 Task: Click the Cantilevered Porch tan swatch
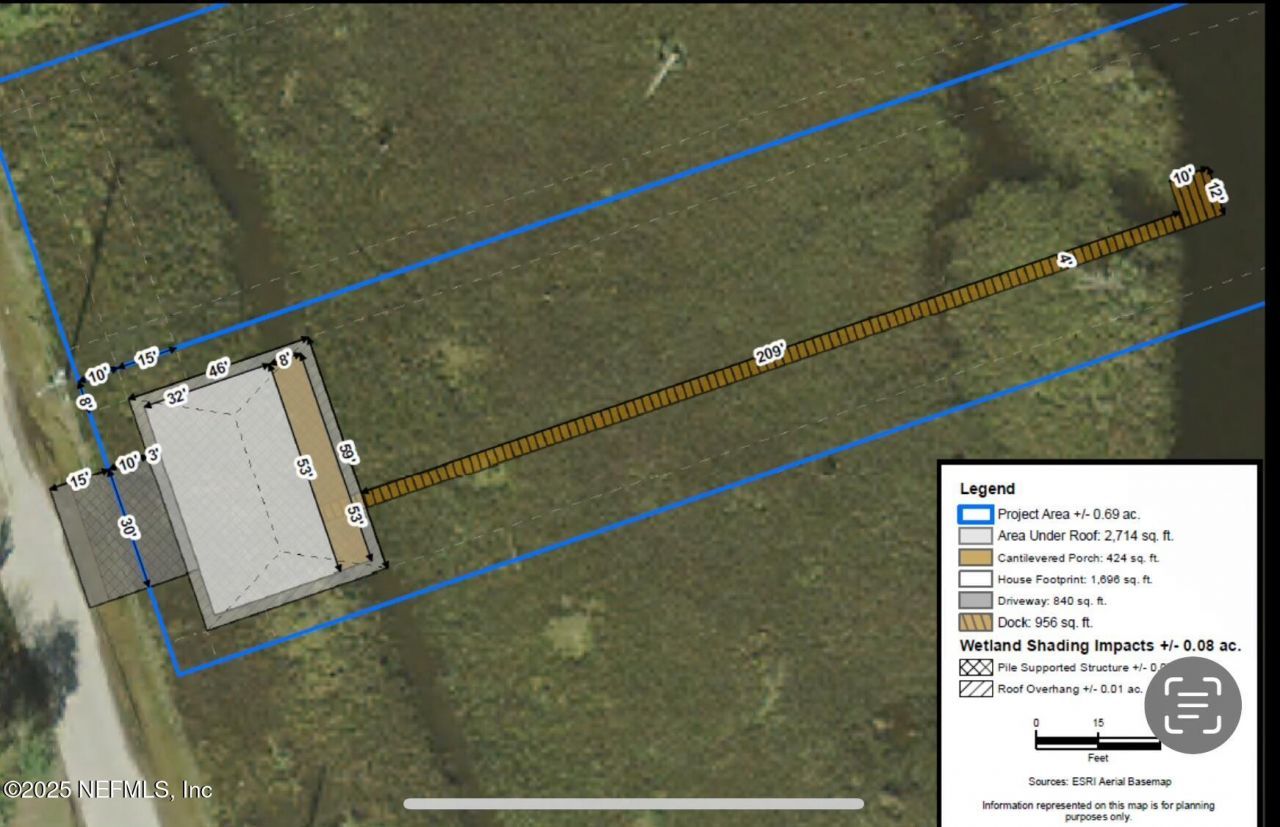[976, 558]
